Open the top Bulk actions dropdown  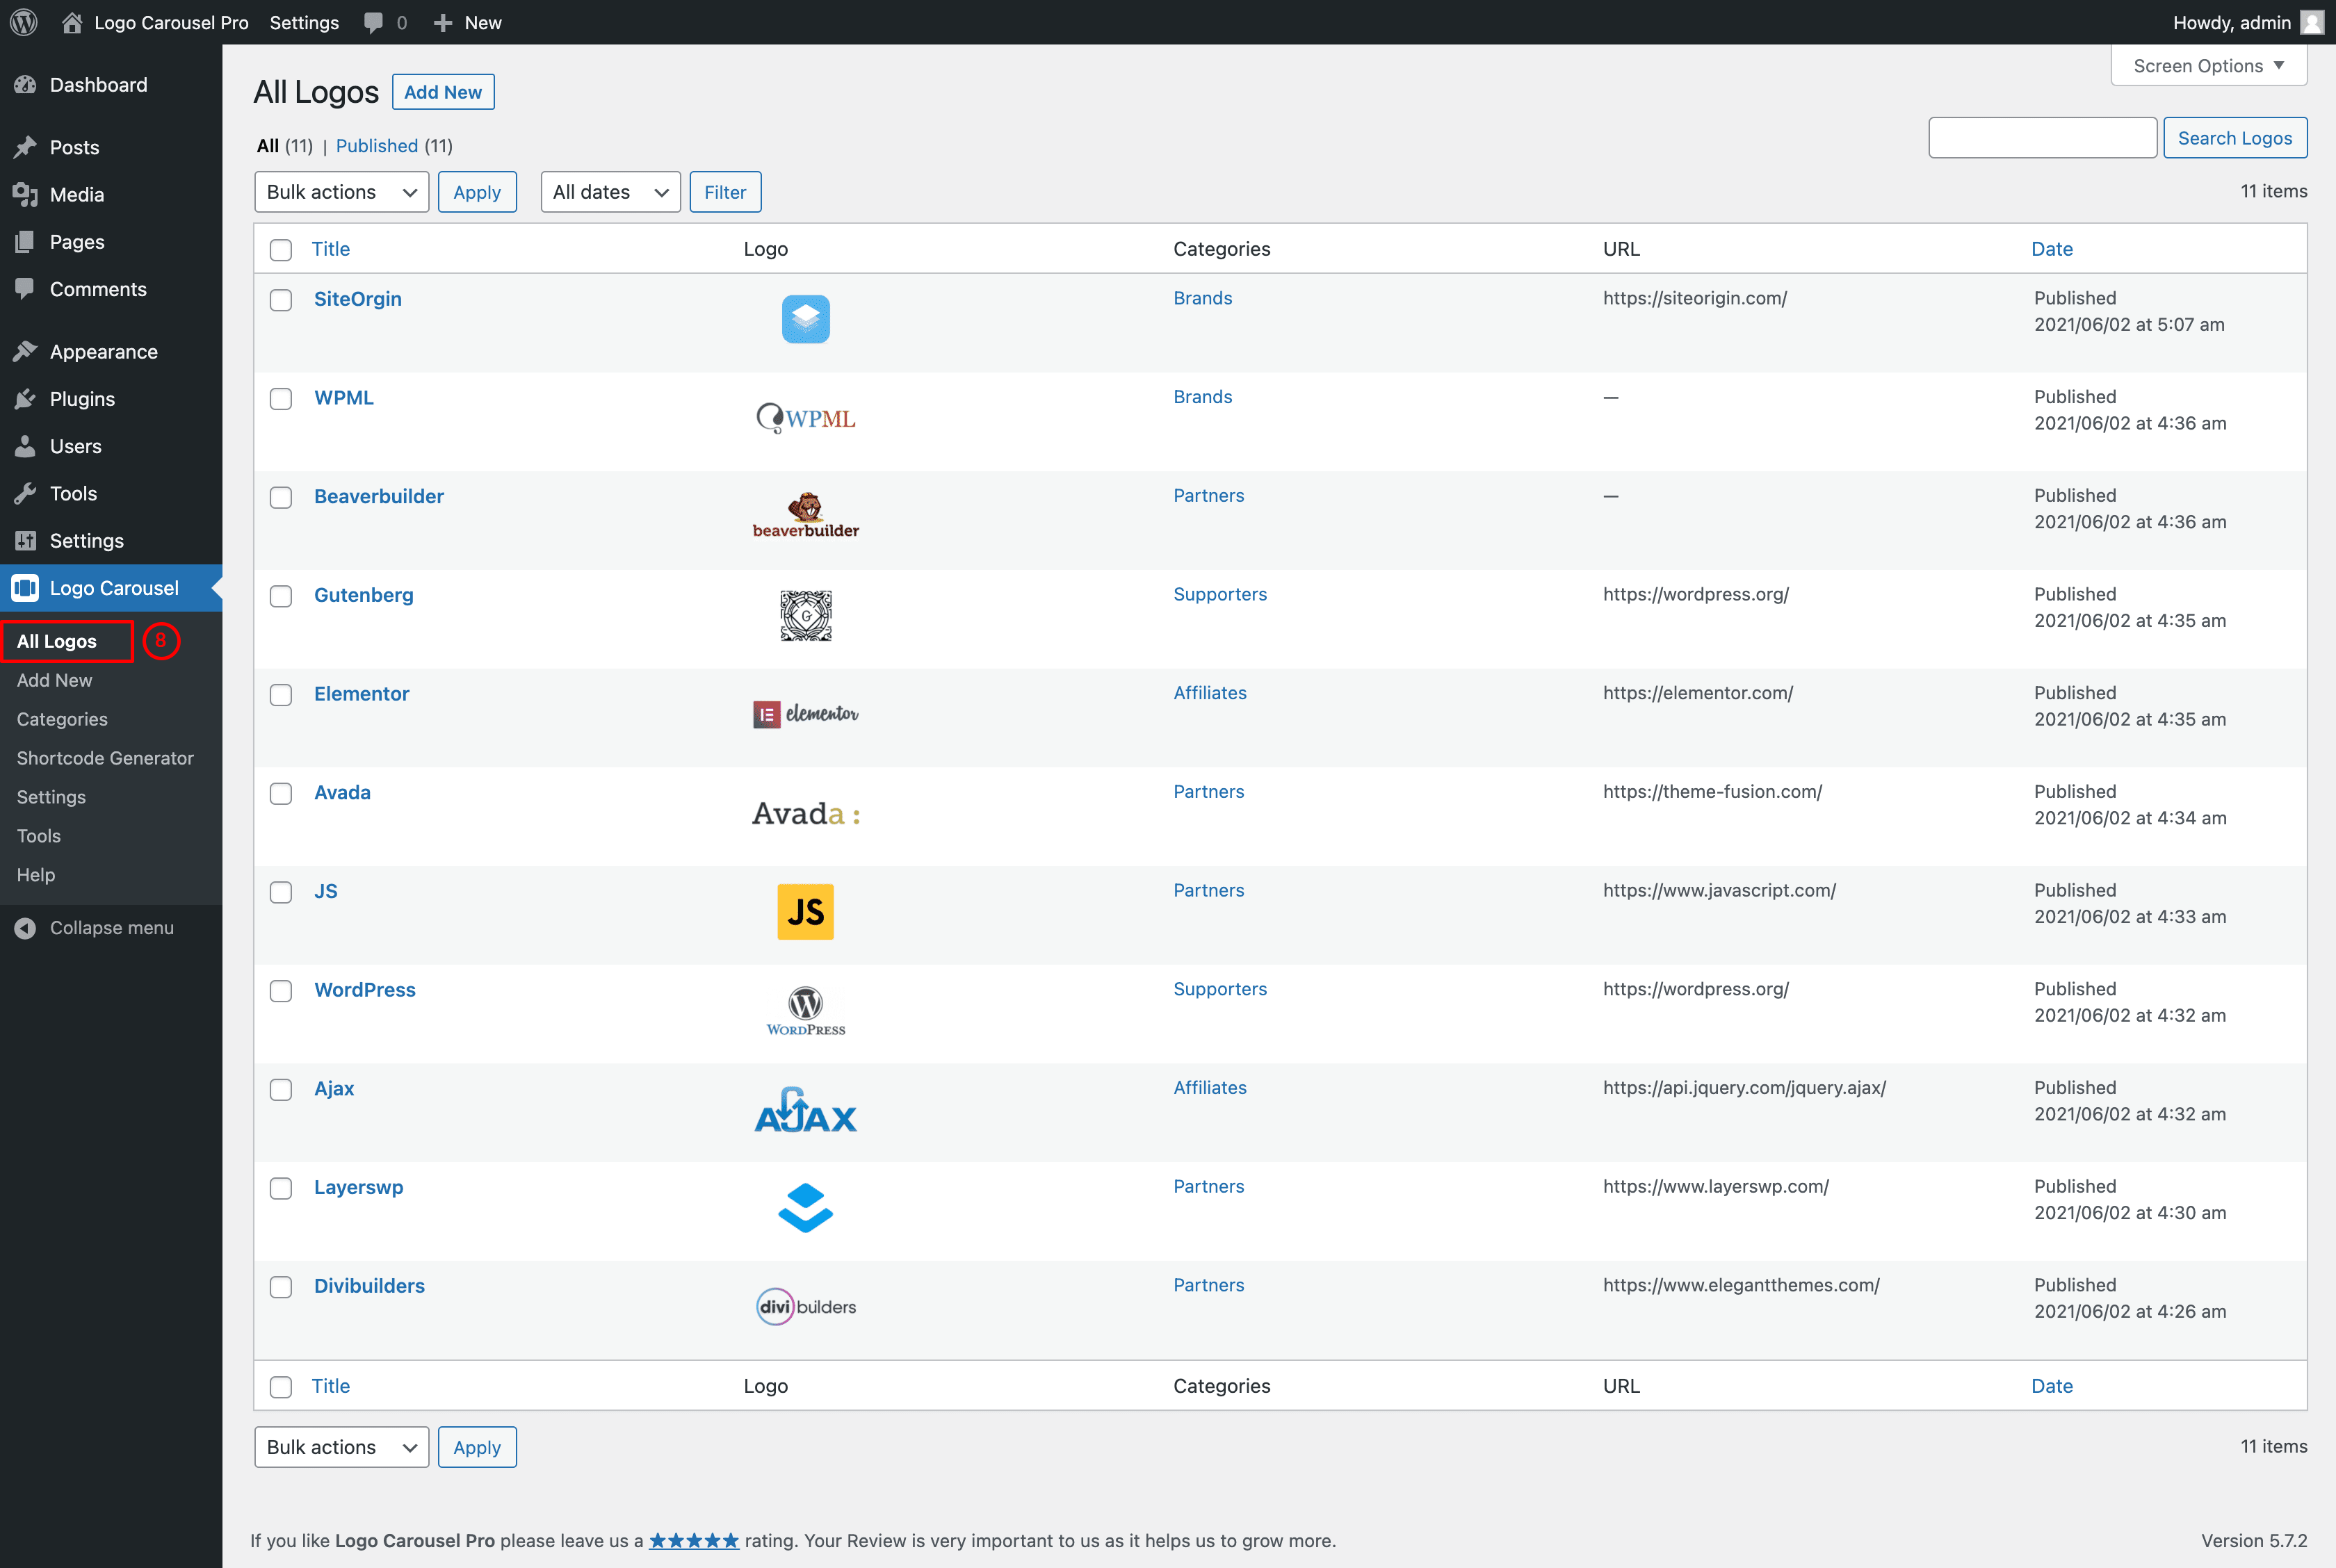point(341,192)
